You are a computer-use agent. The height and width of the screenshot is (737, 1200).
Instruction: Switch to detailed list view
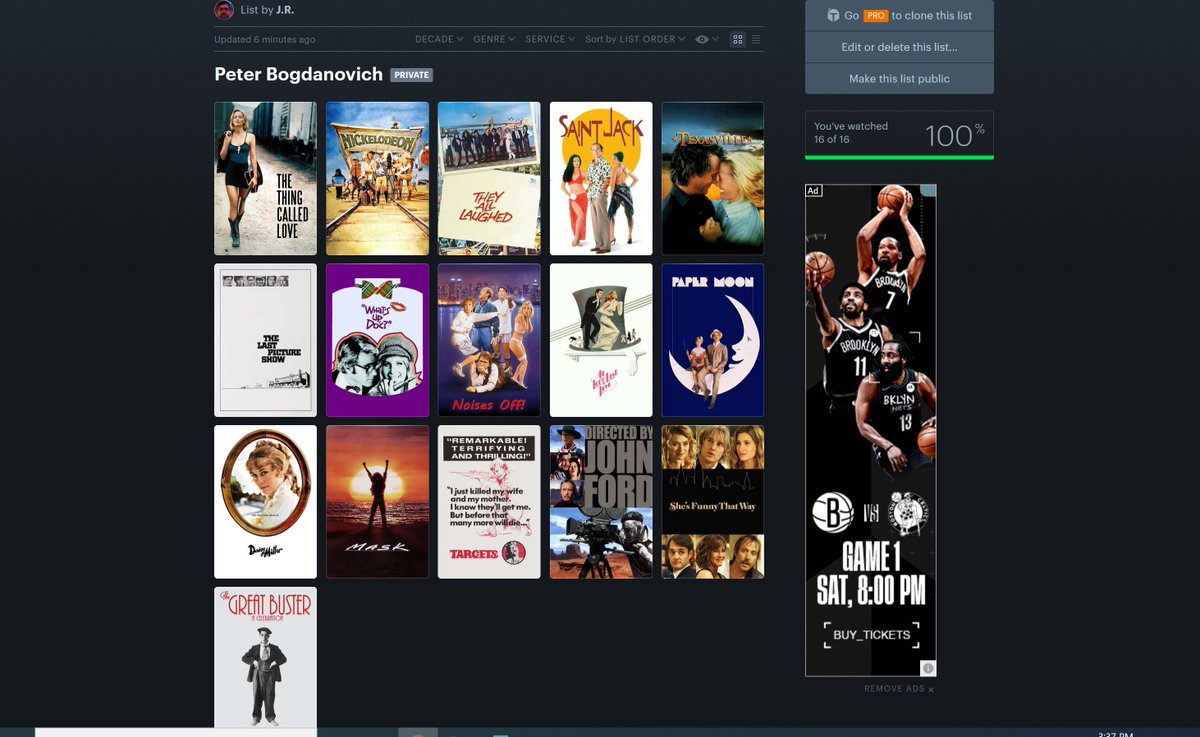tap(756, 39)
